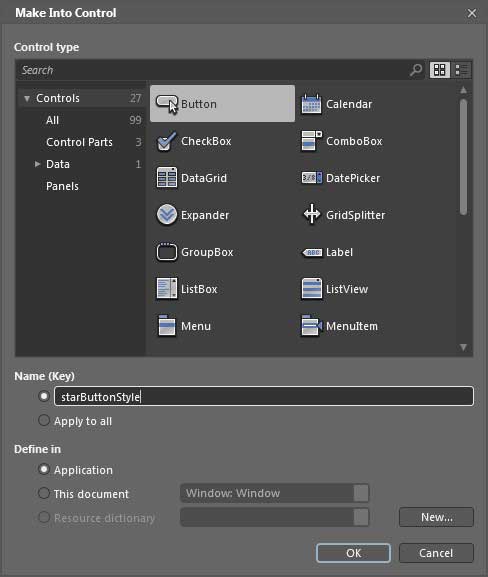Select the Application radio option
The image size is (488, 577).
pos(44,469)
